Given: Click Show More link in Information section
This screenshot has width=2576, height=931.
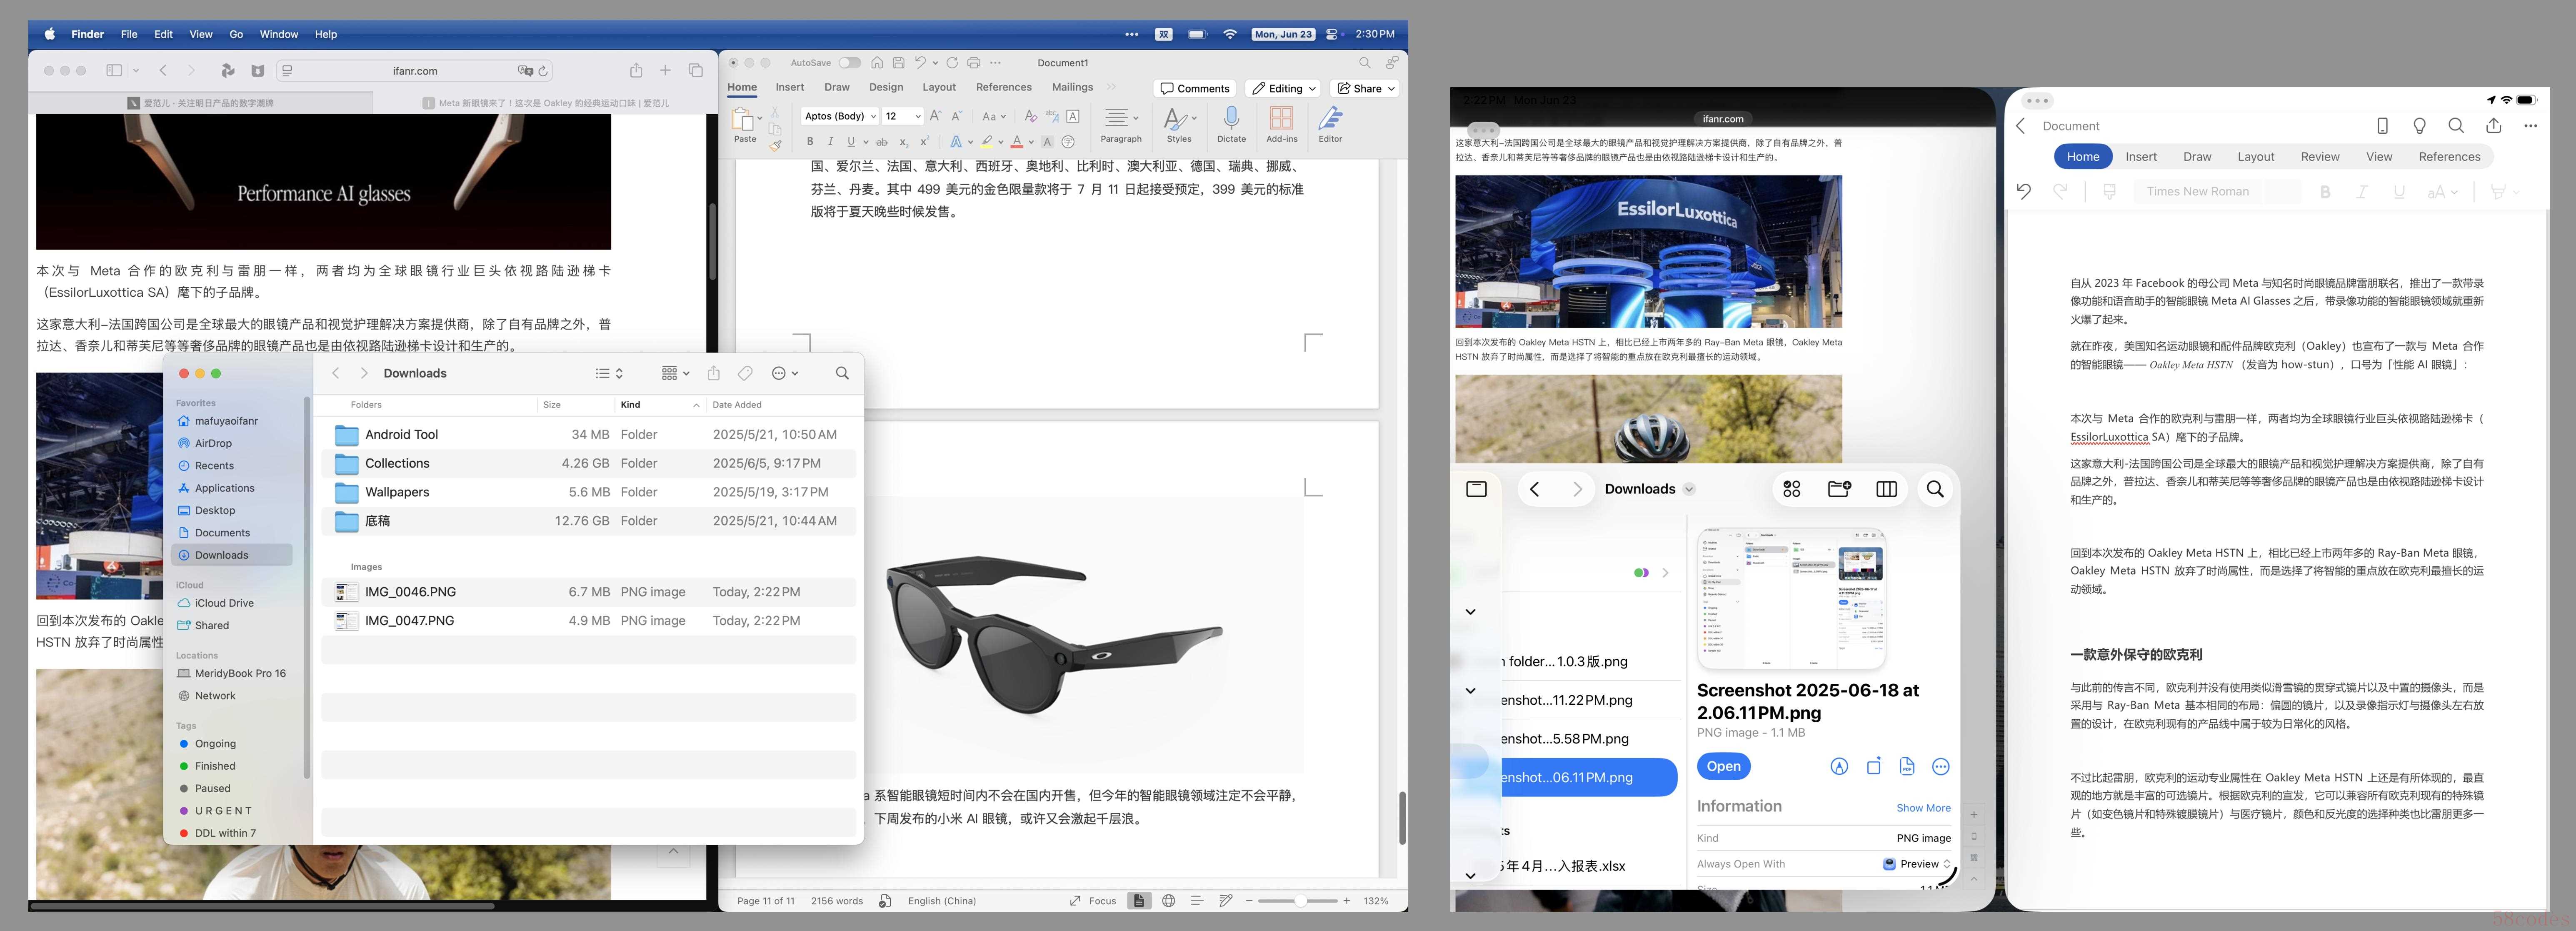Looking at the screenshot, I should click(1923, 808).
